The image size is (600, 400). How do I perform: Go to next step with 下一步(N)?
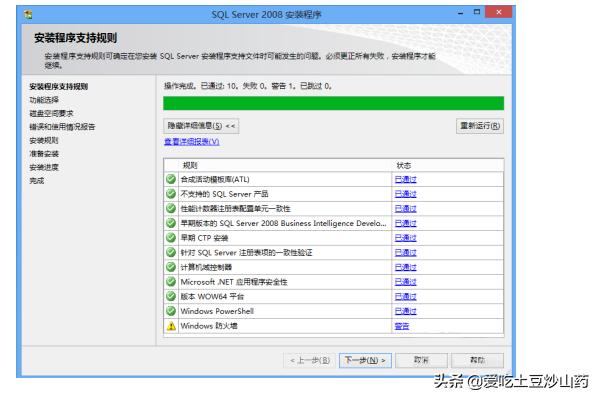[x=365, y=360]
